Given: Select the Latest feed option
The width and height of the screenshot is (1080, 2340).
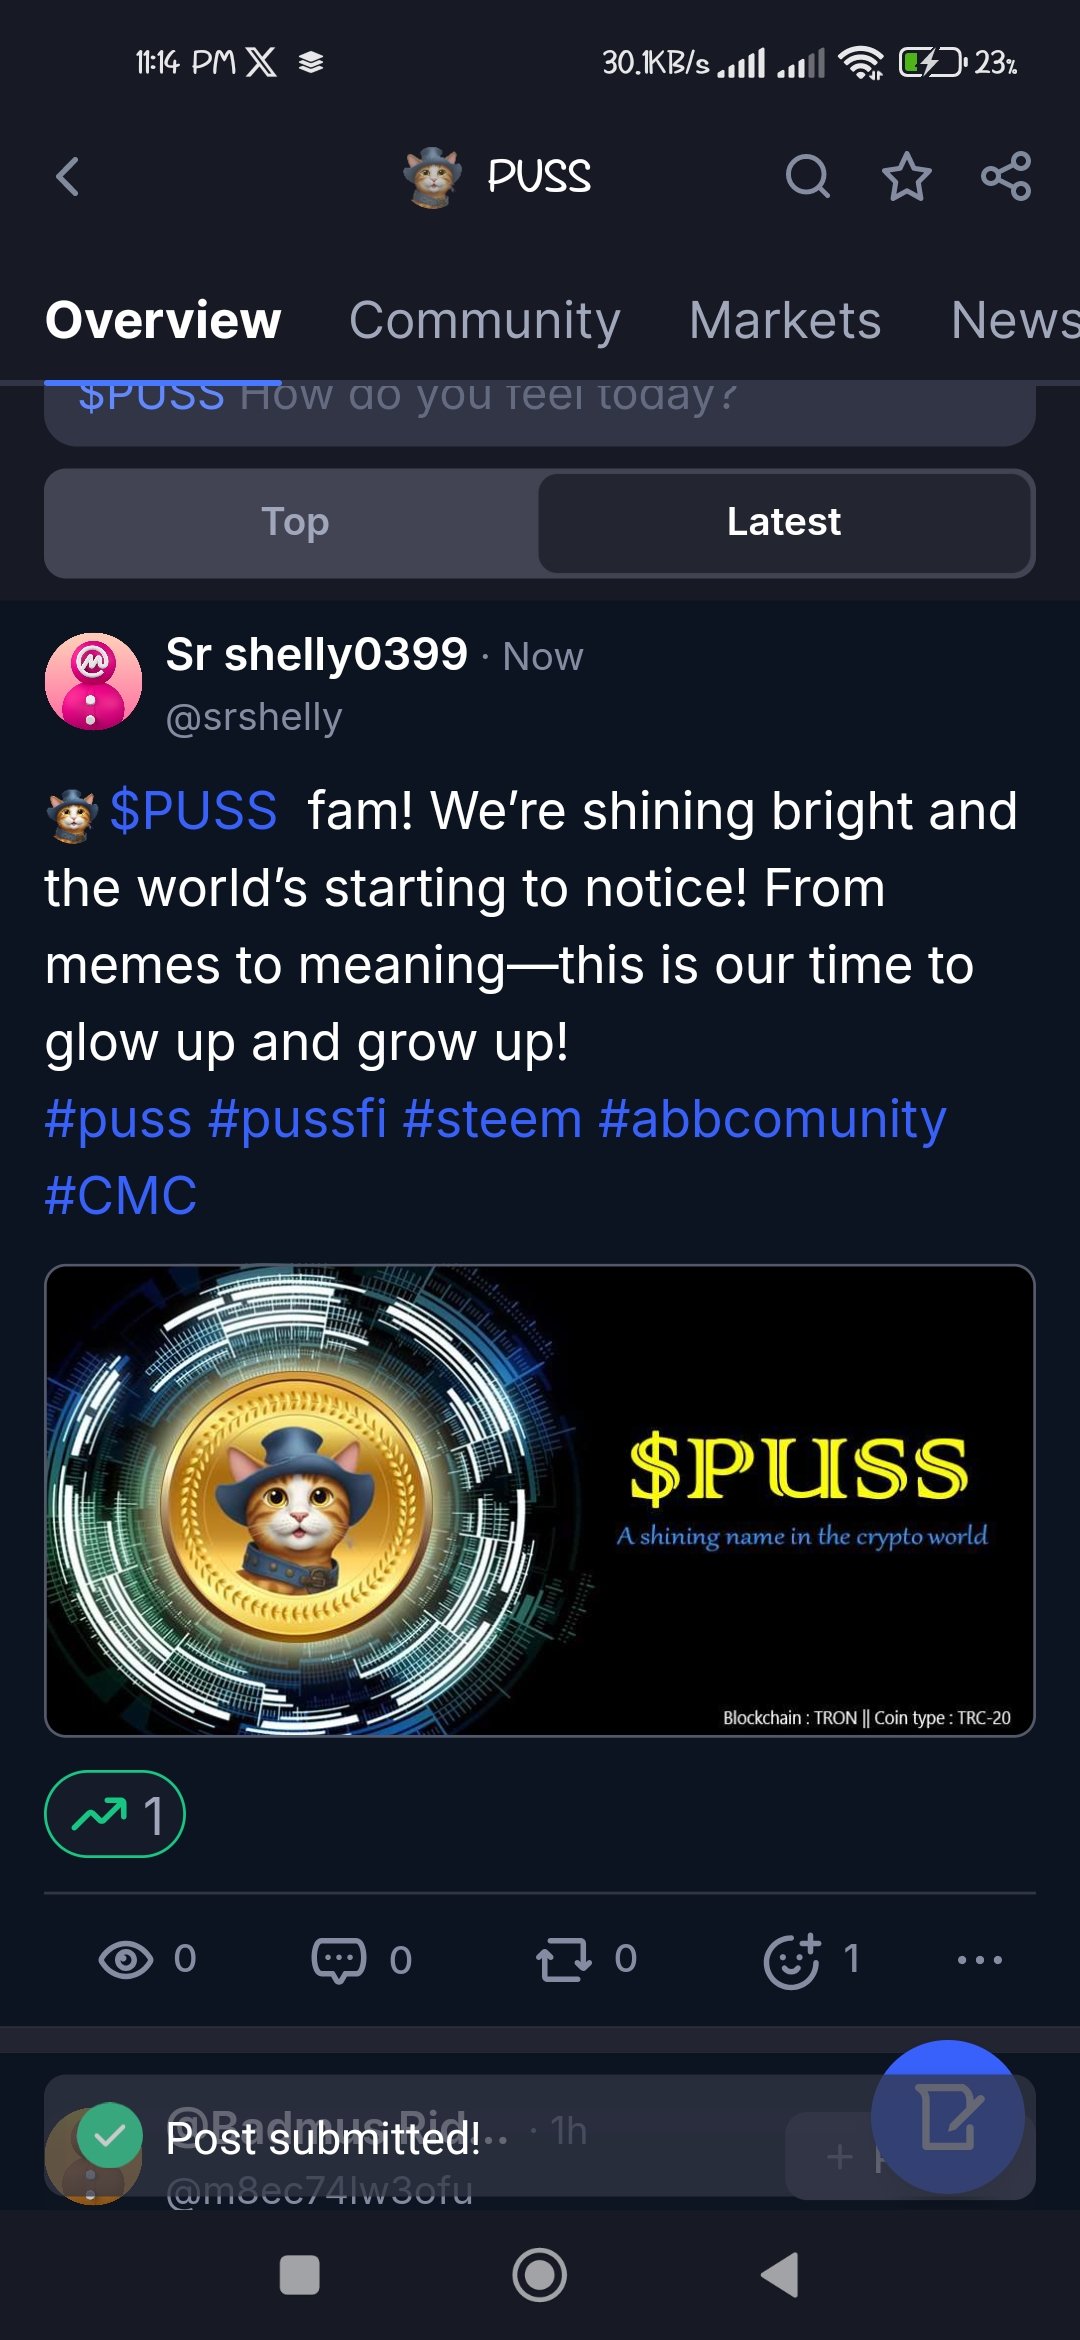Looking at the screenshot, I should tap(784, 522).
